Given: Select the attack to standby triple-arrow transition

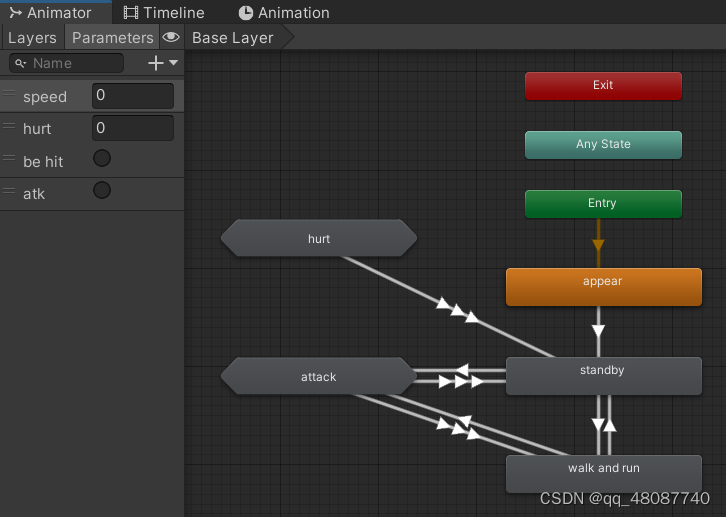Looking at the screenshot, I should pos(461,382).
